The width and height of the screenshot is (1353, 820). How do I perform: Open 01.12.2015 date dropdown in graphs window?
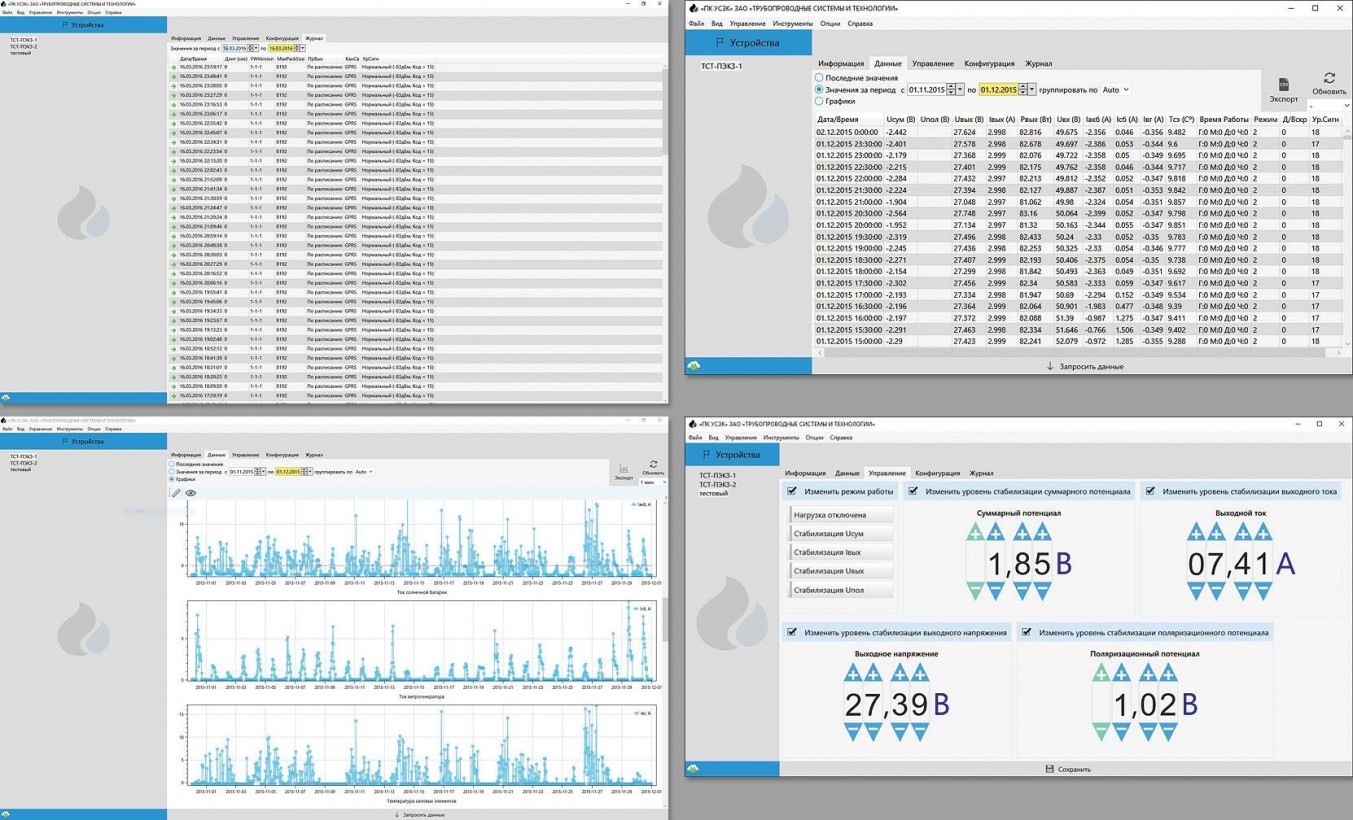coord(309,471)
